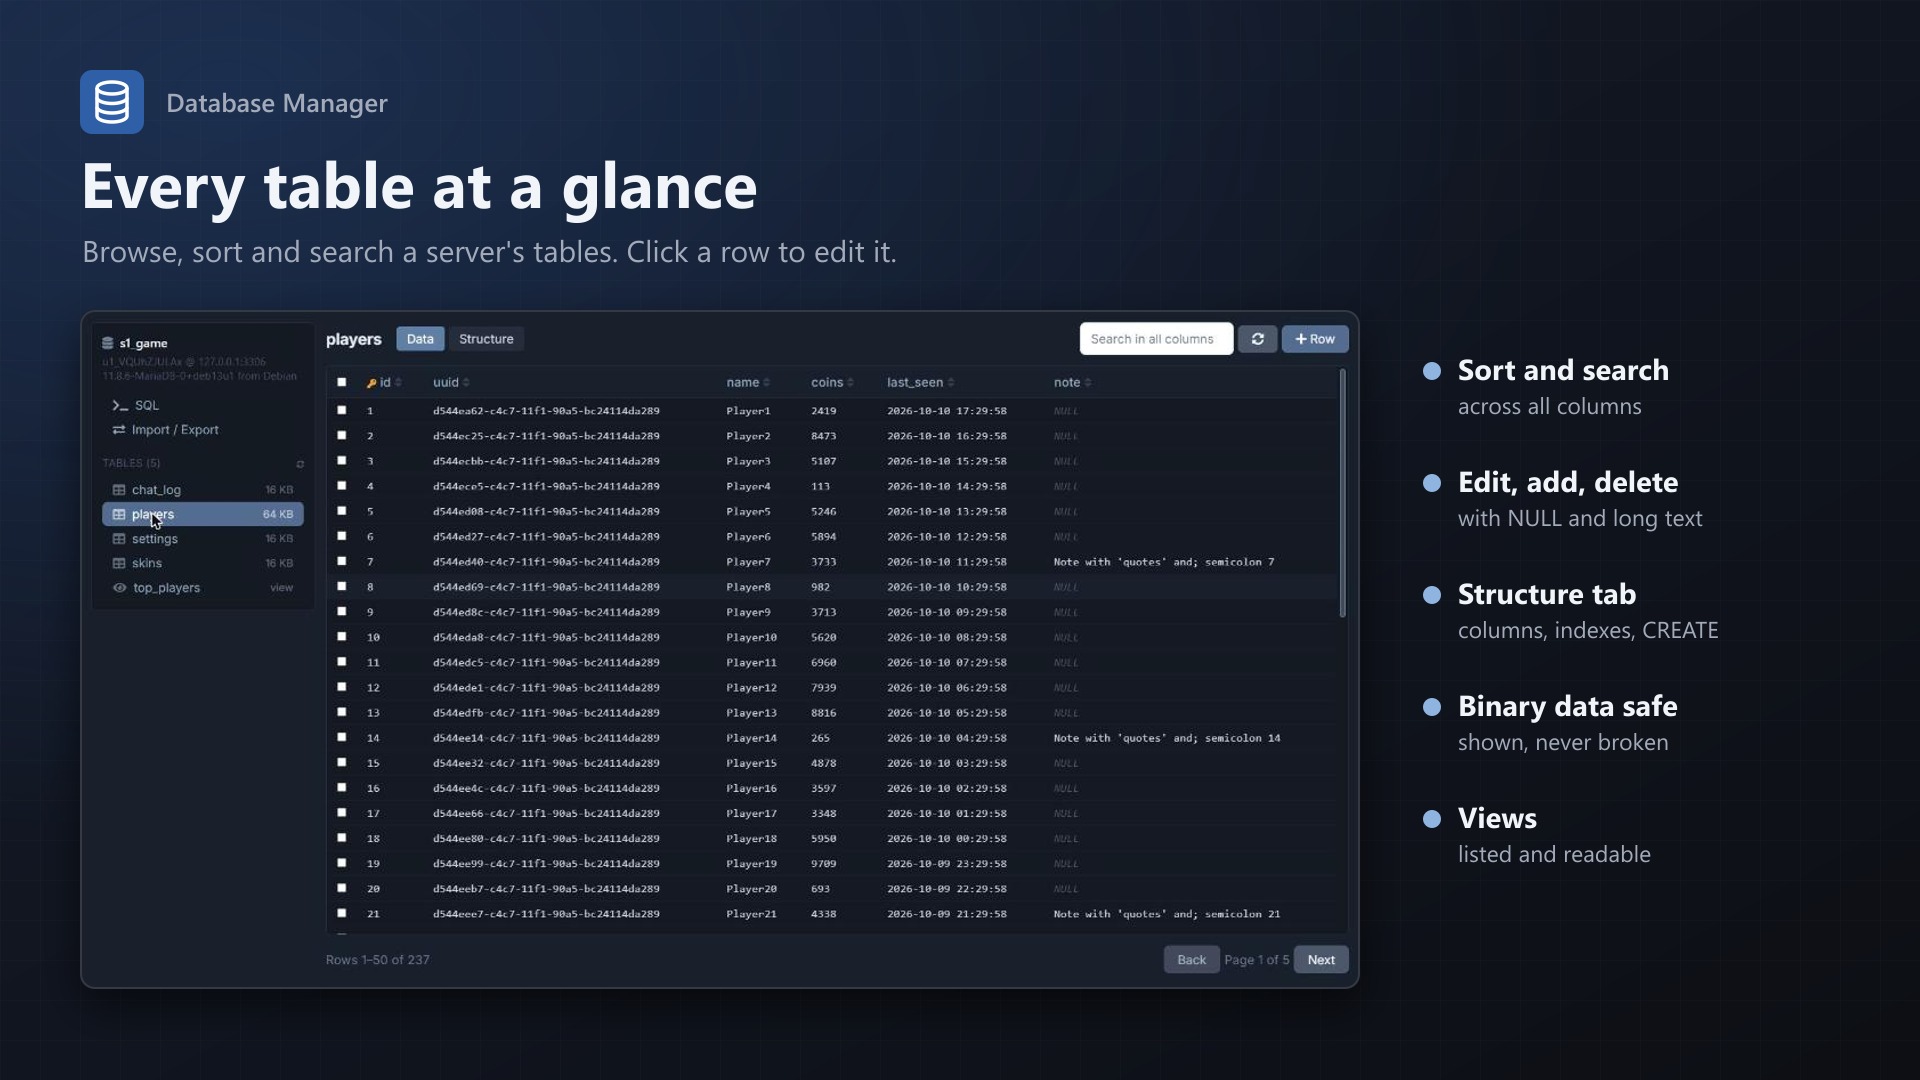Image resolution: width=1920 pixels, height=1080 pixels.
Task: Open the settings table
Action: (x=203, y=539)
